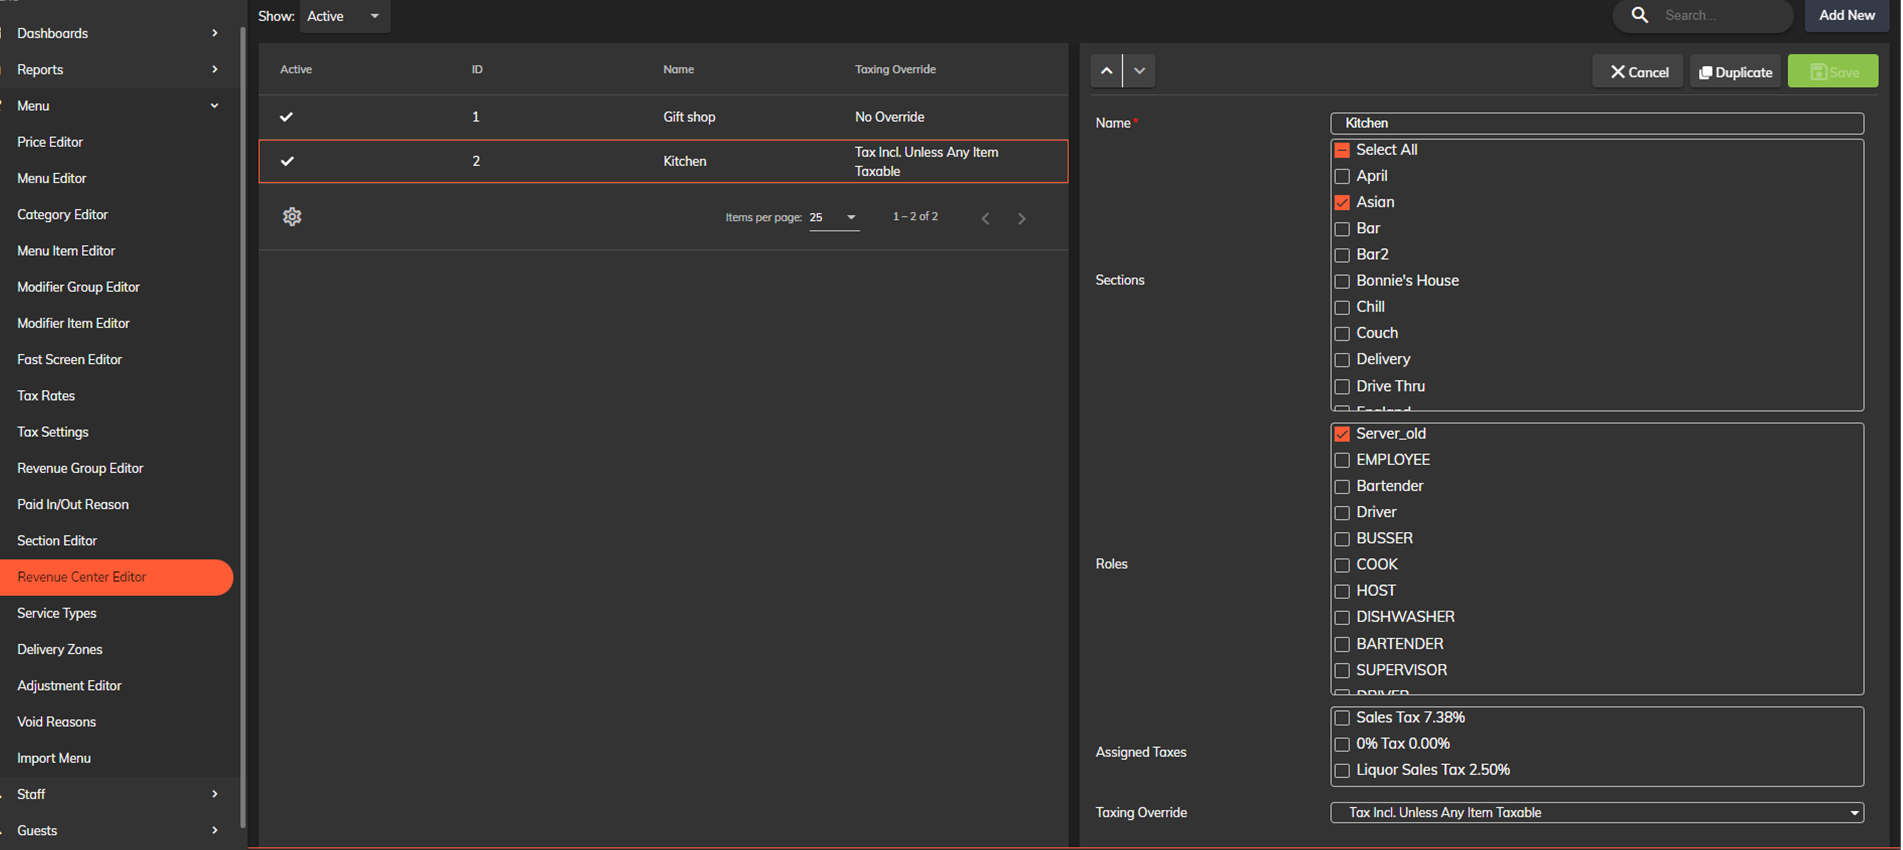The height and width of the screenshot is (850, 1903).
Task: Enable the COOK role
Action: 1342,565
